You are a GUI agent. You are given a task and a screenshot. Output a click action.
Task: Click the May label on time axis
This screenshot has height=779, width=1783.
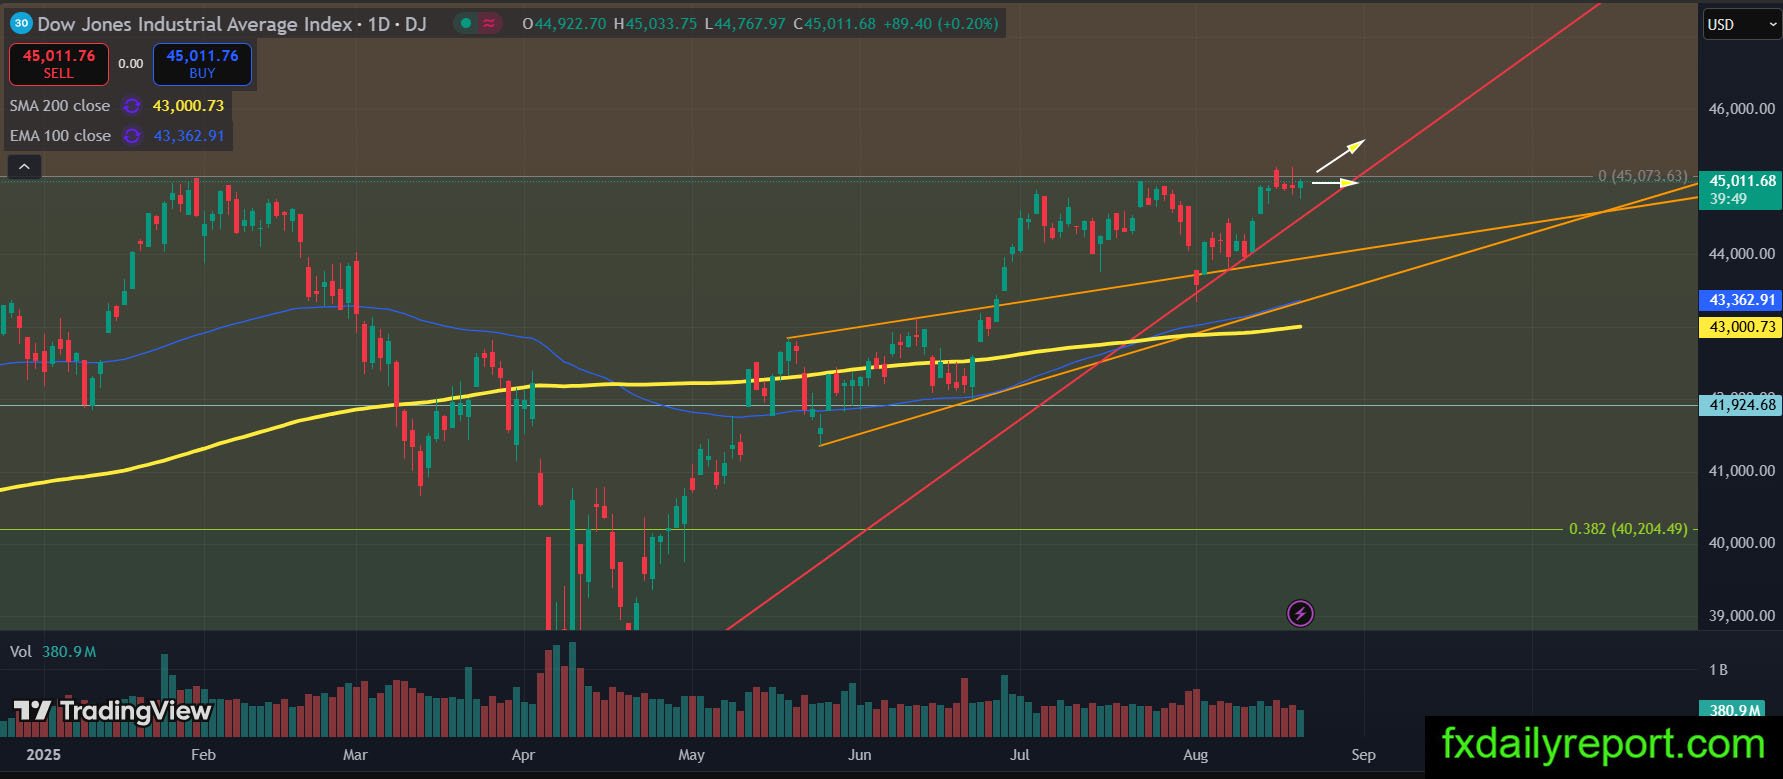(691, 755)
